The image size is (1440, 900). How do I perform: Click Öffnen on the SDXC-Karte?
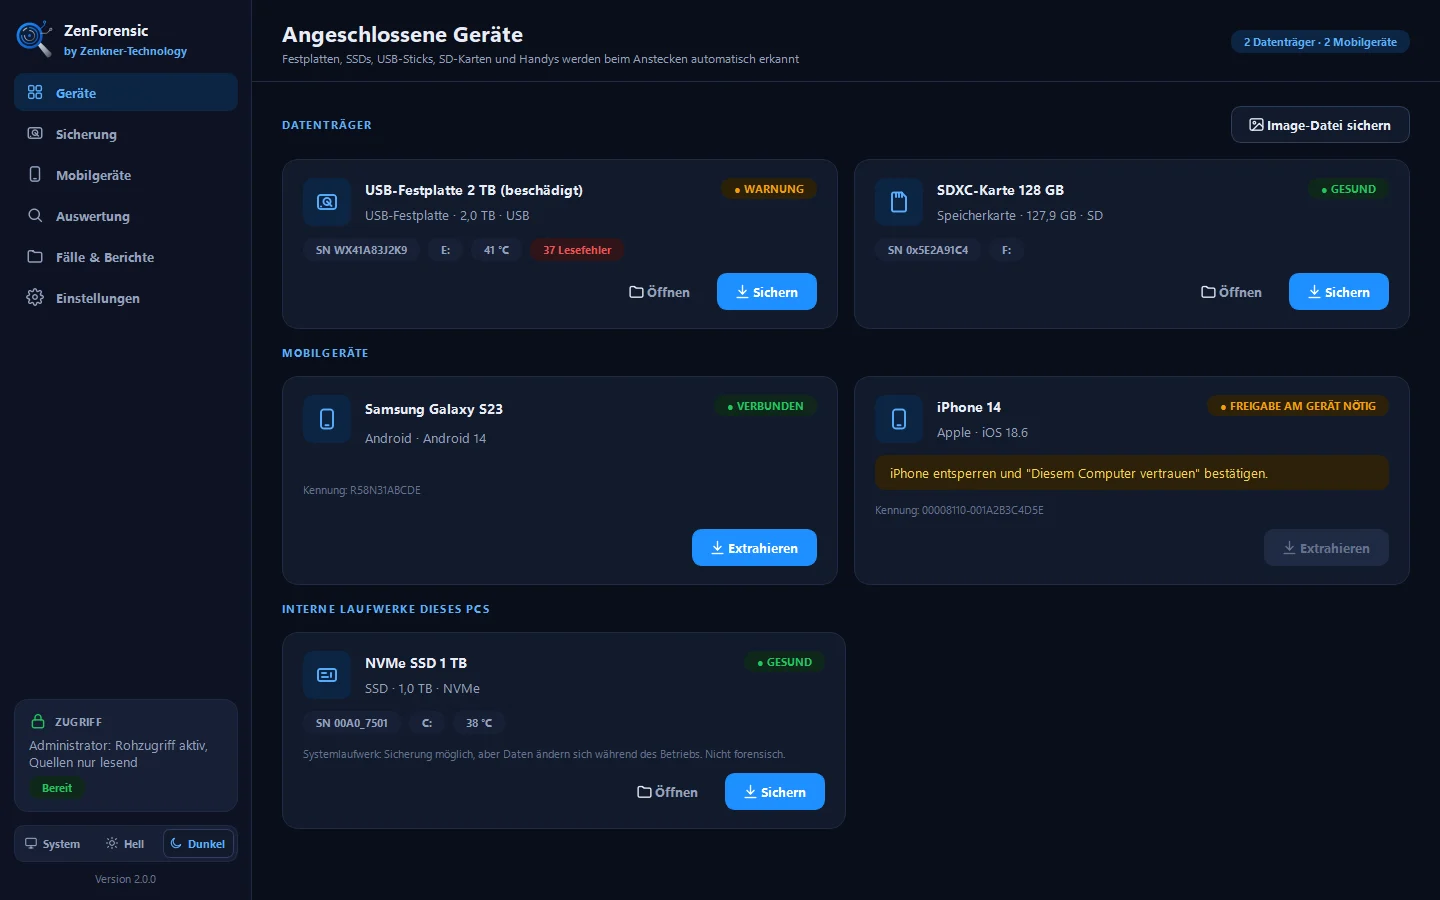[1231, 292]
